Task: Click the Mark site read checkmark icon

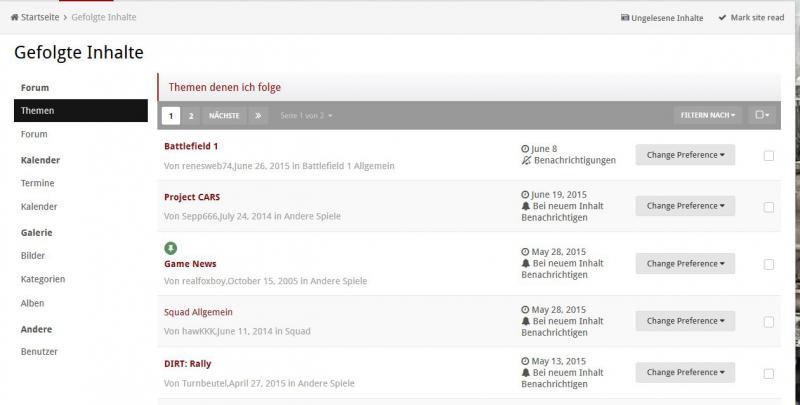Action: (722, 18)
